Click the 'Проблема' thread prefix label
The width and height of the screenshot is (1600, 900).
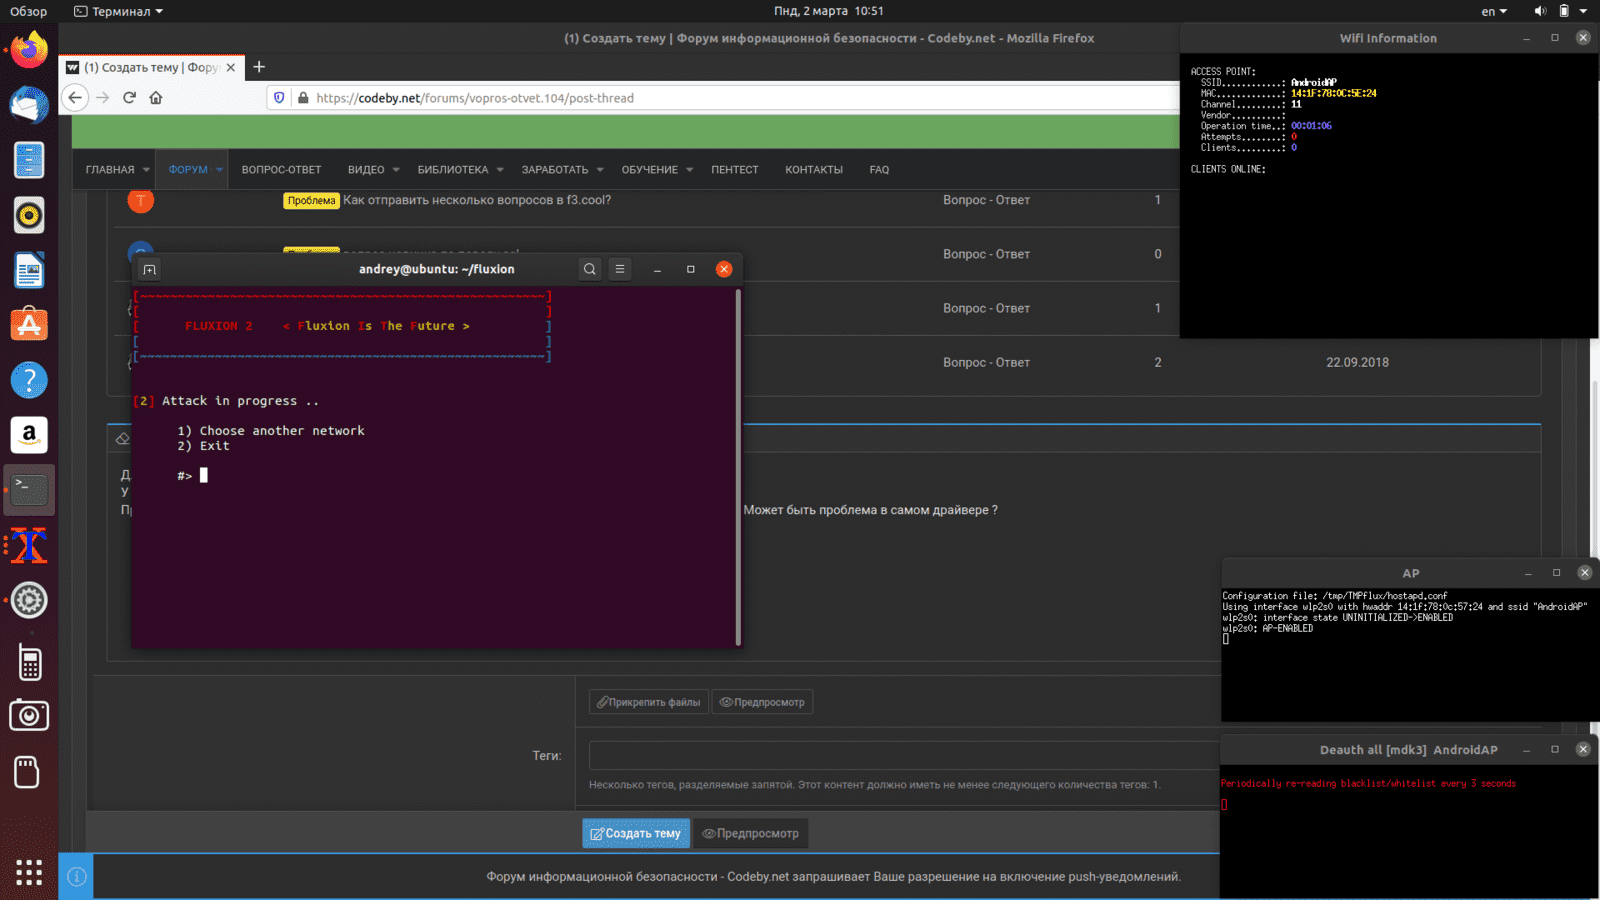[311, 200]
